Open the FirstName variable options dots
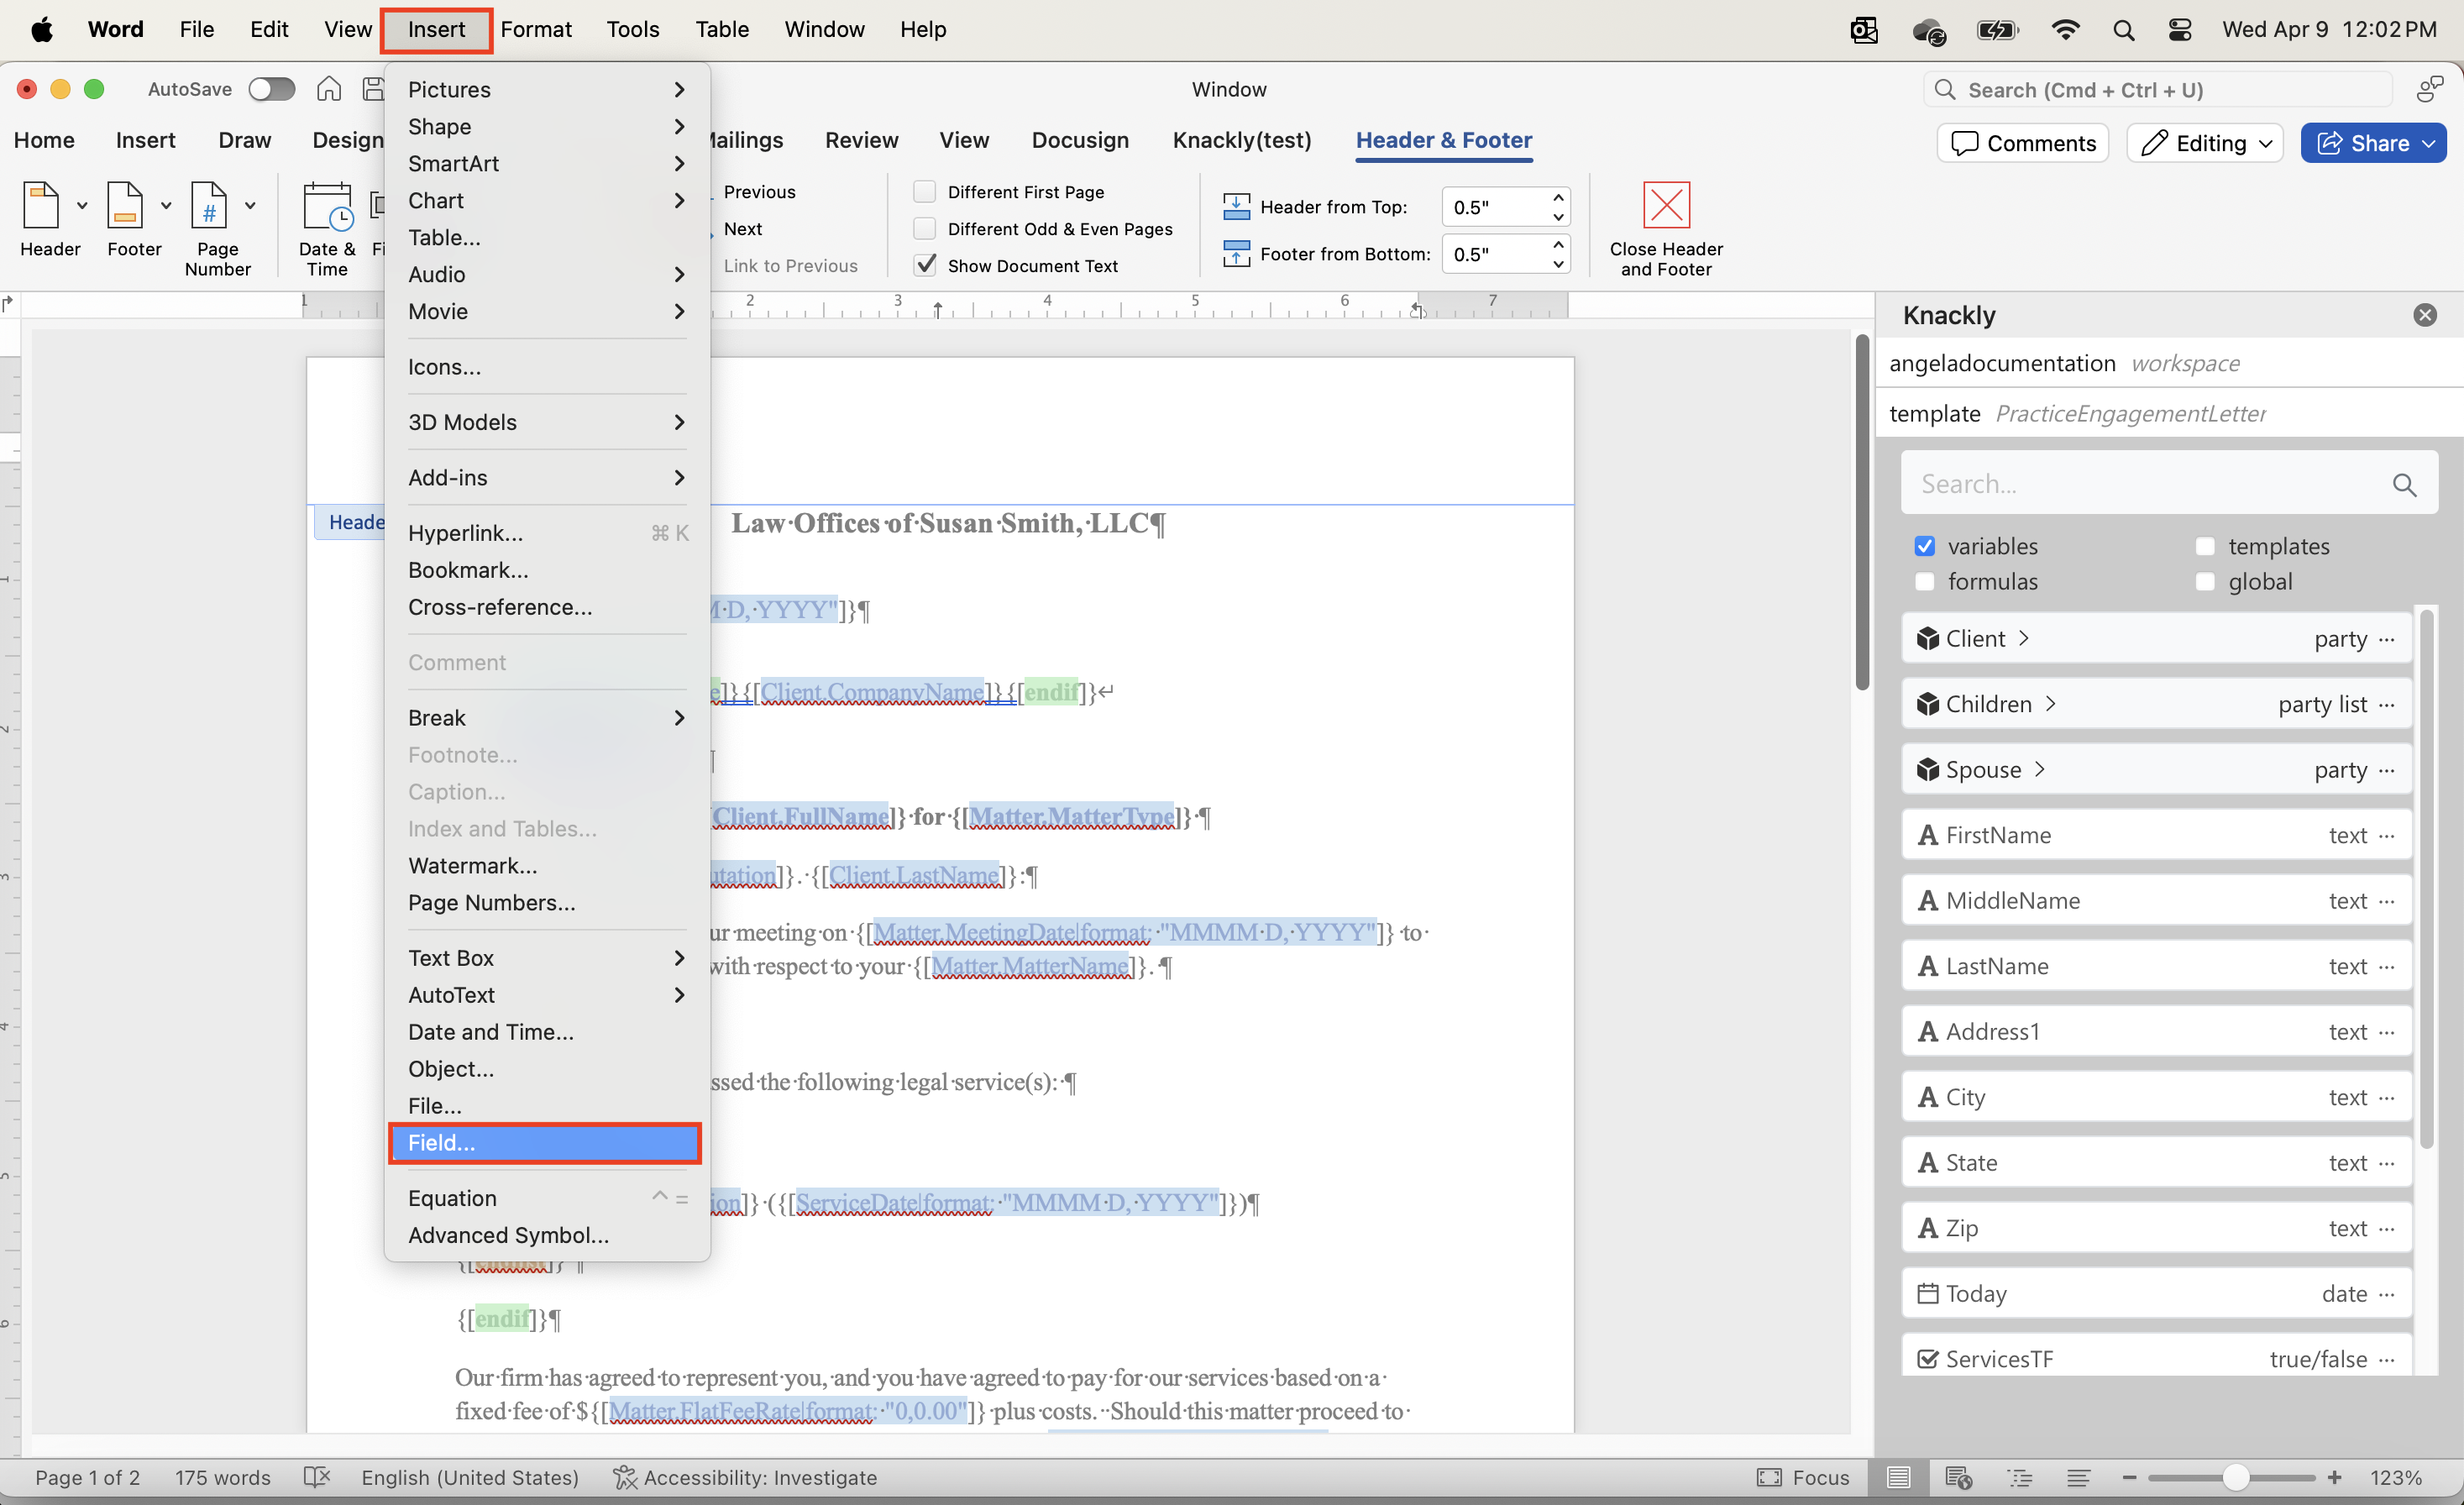This screenshot has height=1505, width=2464. (2387, 835)
